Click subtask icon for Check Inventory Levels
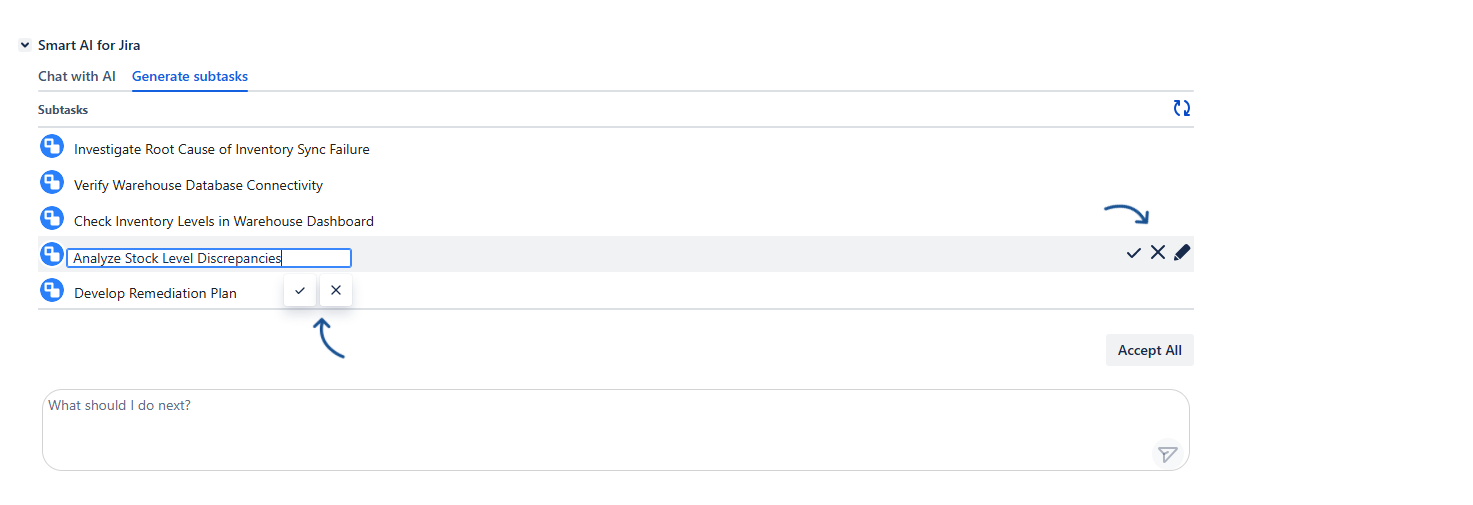The height and width of the screenshot is (505, 1473). 52,219
